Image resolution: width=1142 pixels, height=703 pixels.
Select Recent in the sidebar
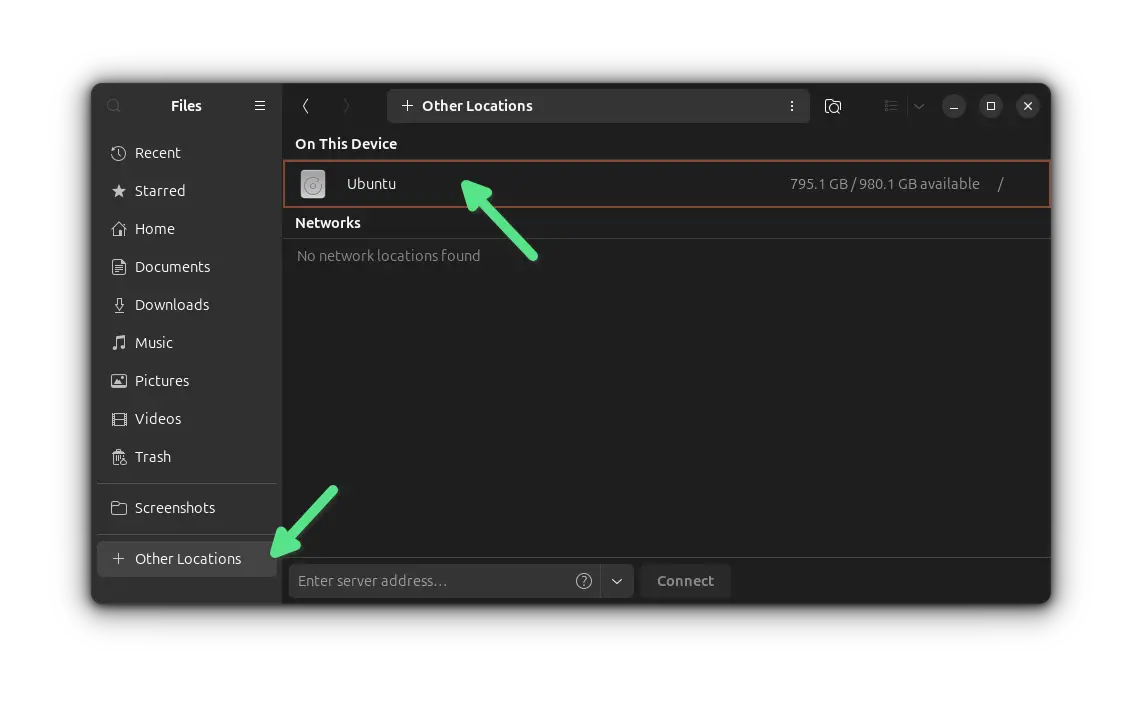(x=157, y=153)
